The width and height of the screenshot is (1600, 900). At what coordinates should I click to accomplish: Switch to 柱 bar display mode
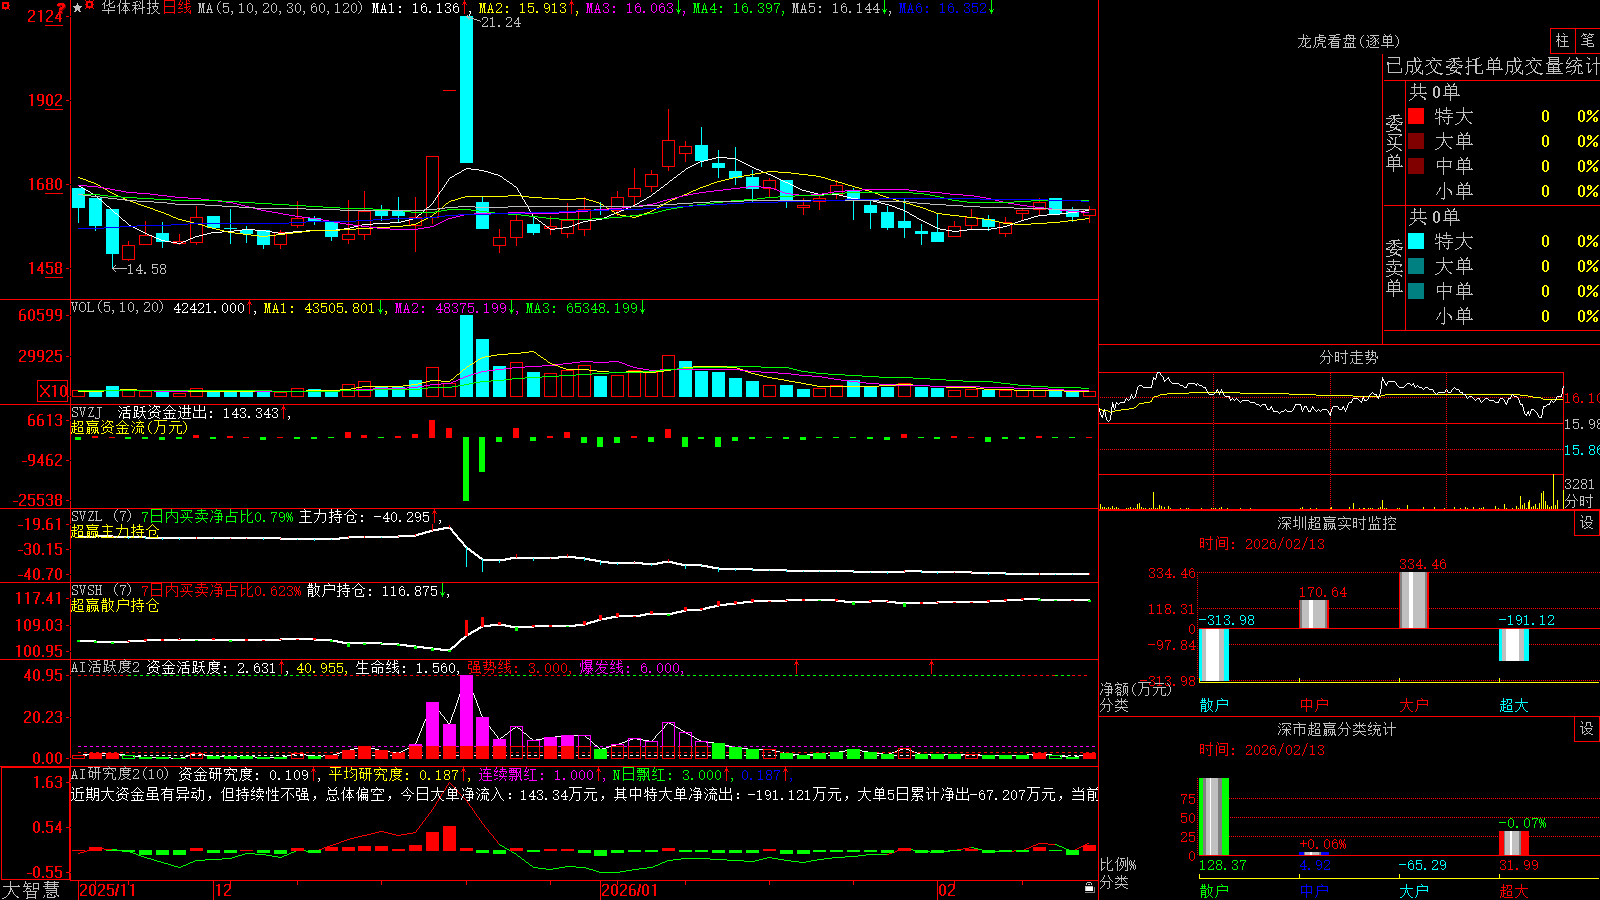tap(1562, 41)
